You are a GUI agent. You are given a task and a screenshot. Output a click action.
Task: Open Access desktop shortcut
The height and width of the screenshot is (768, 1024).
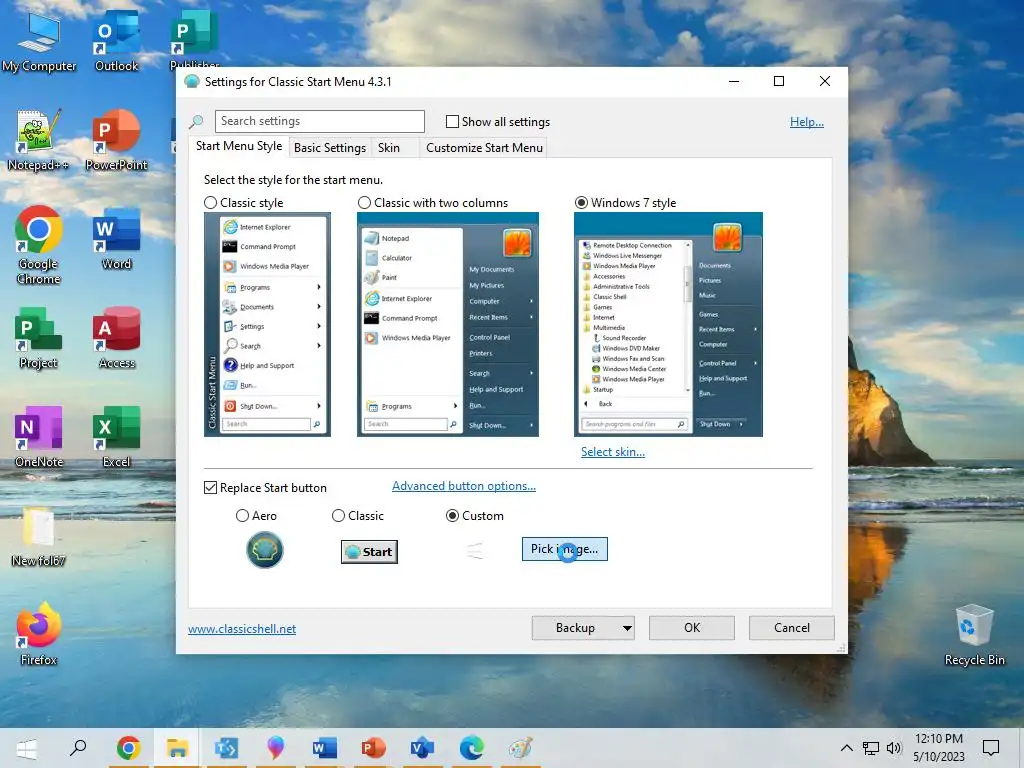[116, 338]
